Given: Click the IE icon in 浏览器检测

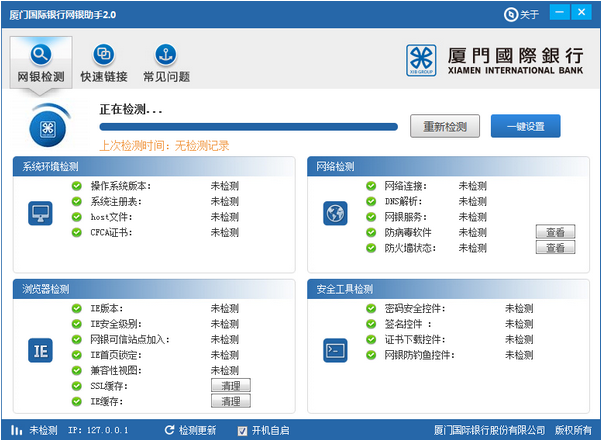Looking at the screenshot, I should point(40,350).
